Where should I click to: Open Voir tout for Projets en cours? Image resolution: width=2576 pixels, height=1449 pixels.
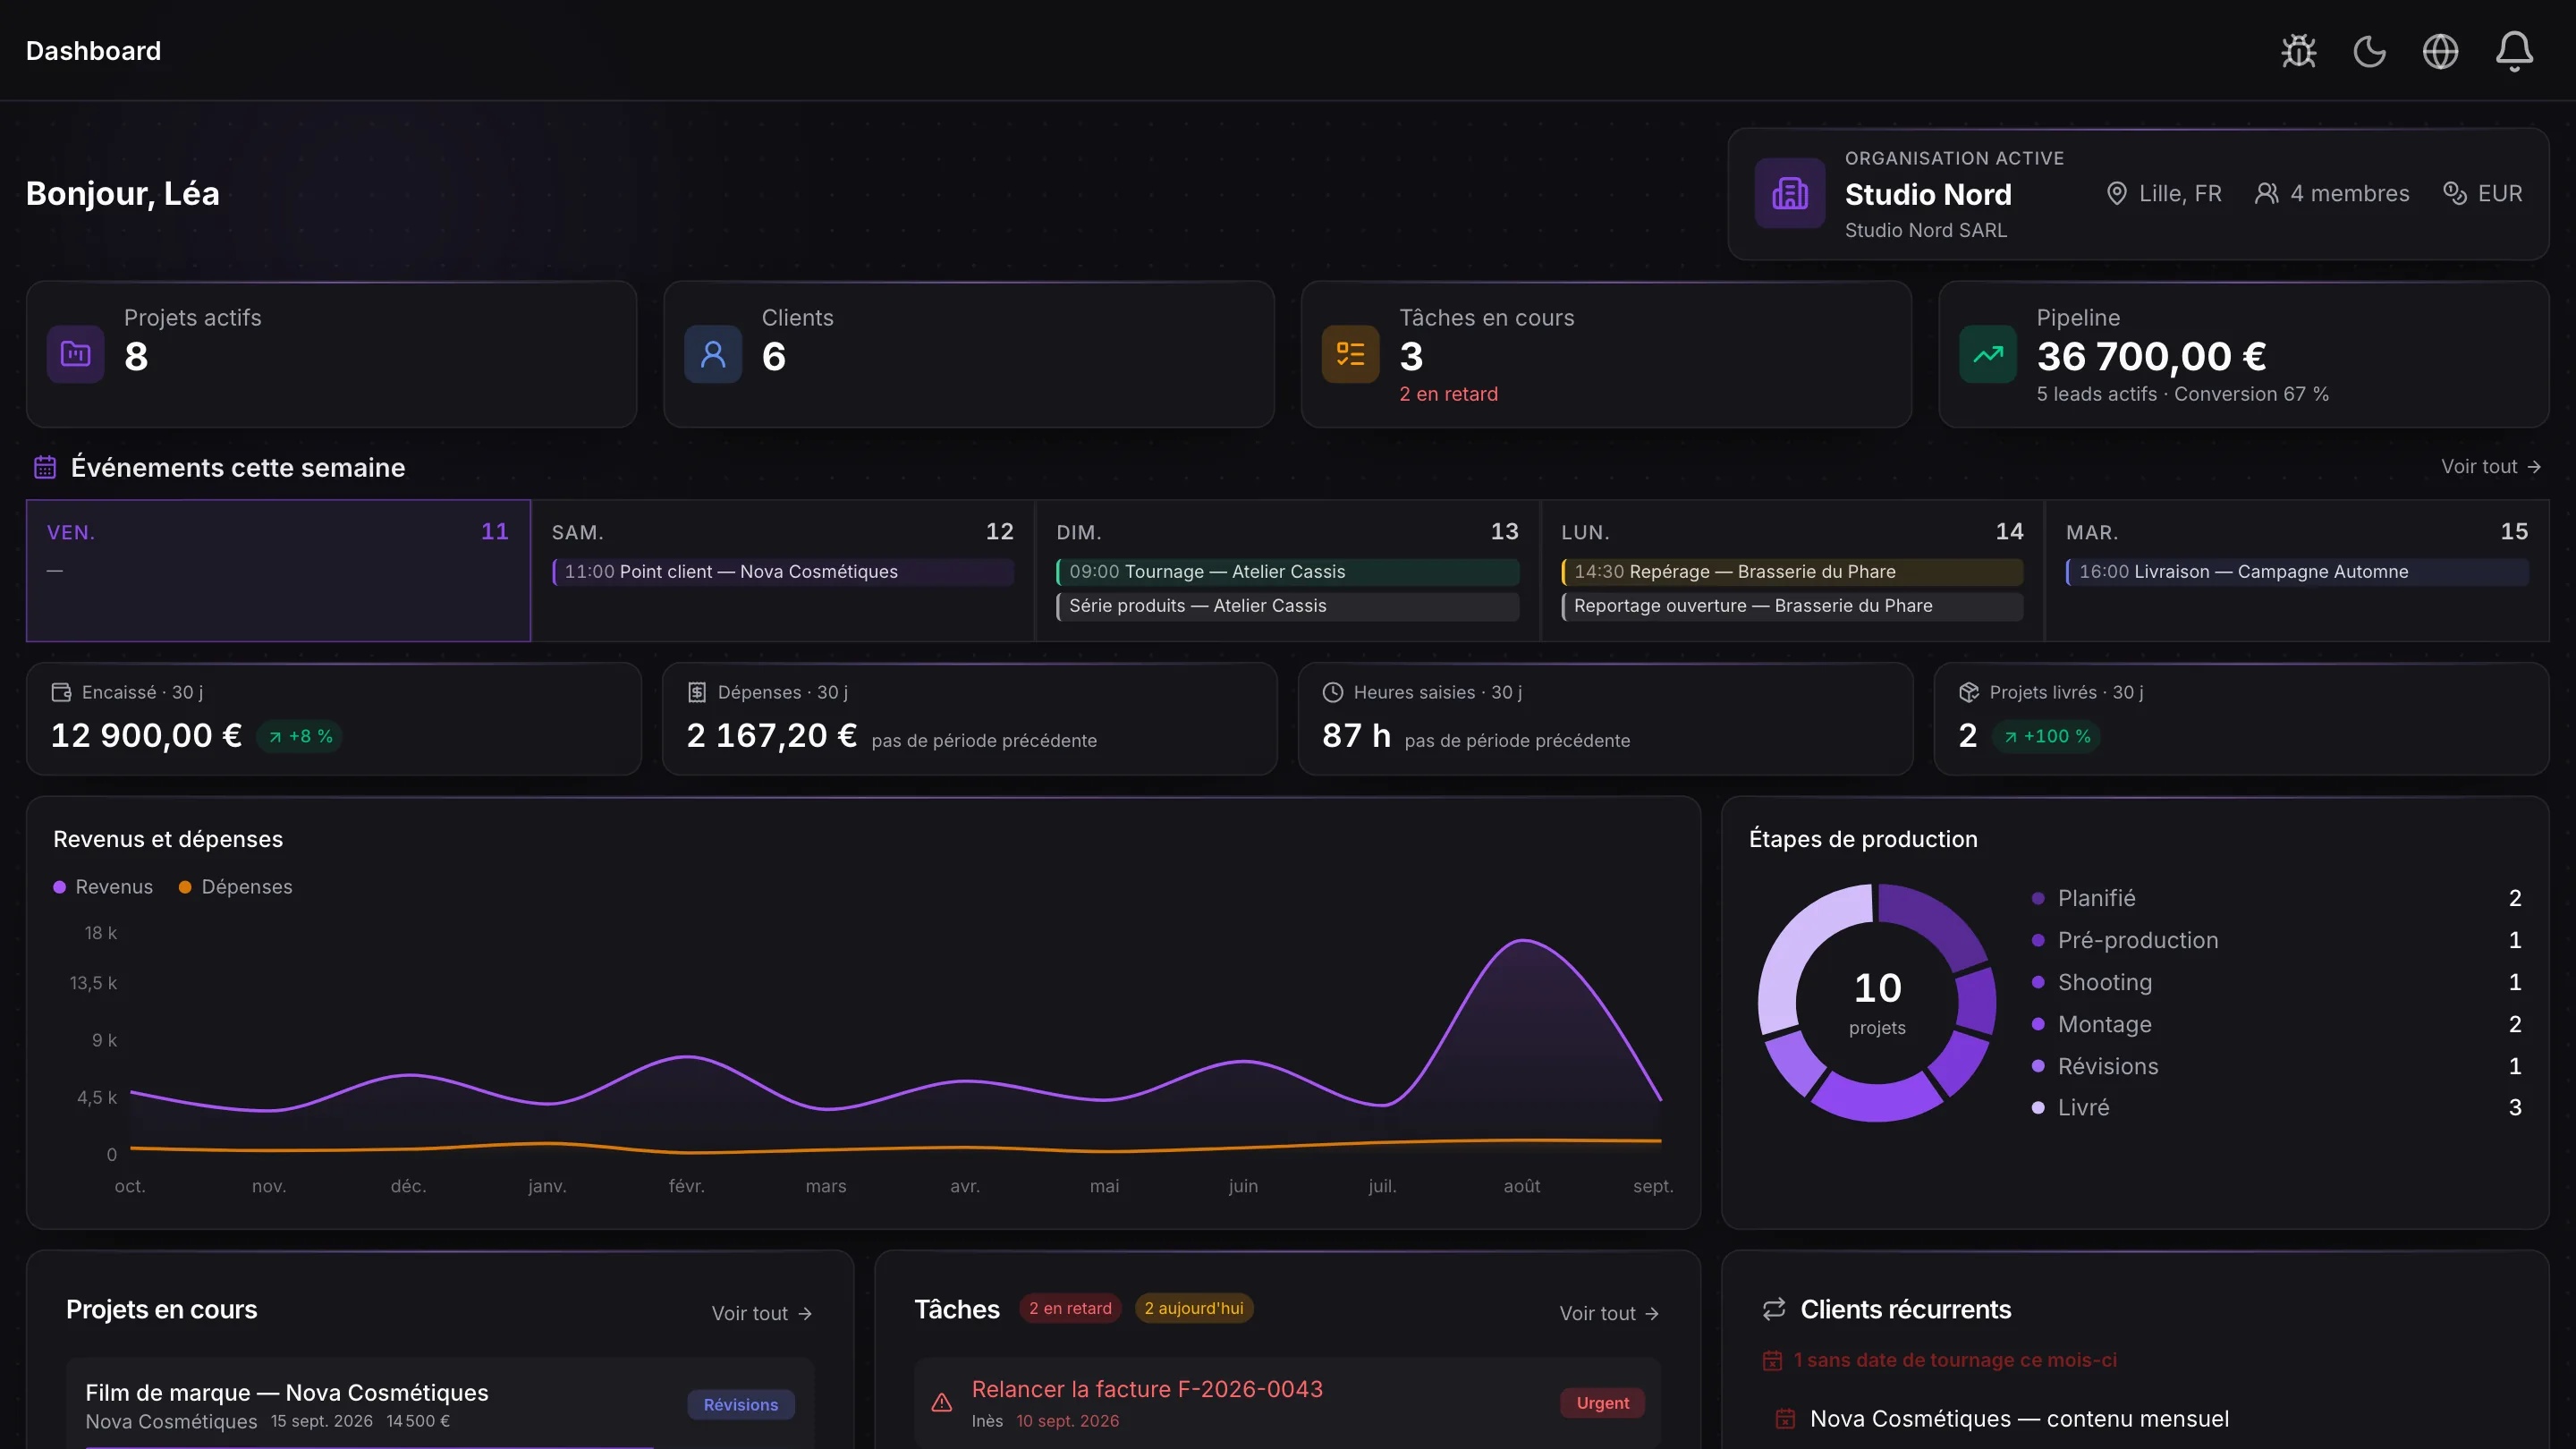(x=762, y=1314)
